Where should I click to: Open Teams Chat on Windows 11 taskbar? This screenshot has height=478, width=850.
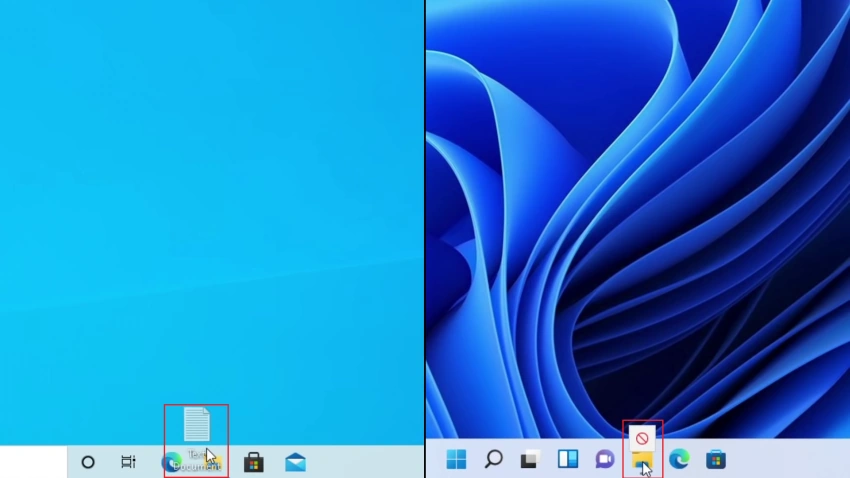point(604,460)
